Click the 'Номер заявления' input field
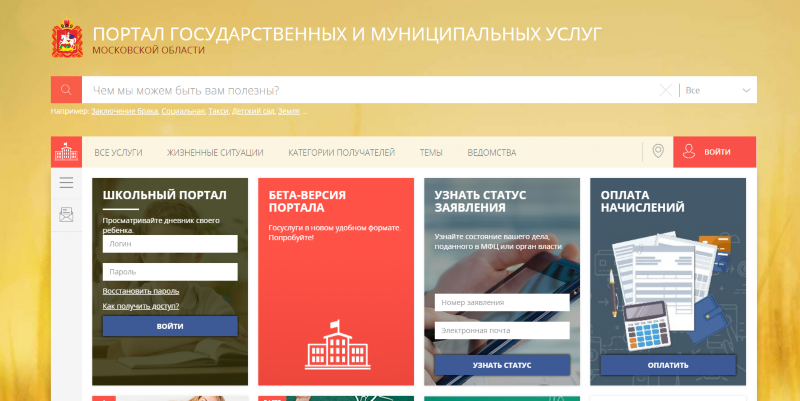The image size is (800, 401). coord(501,302)
